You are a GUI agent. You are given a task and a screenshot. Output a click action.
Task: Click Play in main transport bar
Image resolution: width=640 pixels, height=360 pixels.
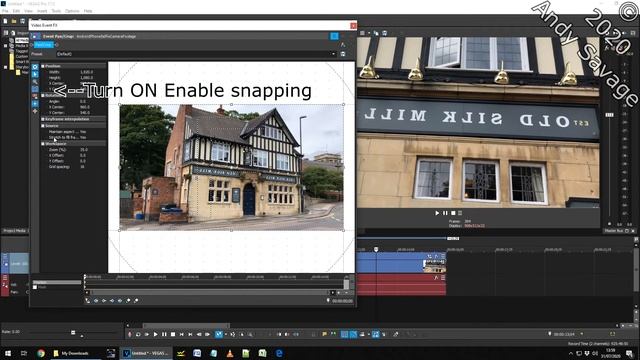pos(156,334)
